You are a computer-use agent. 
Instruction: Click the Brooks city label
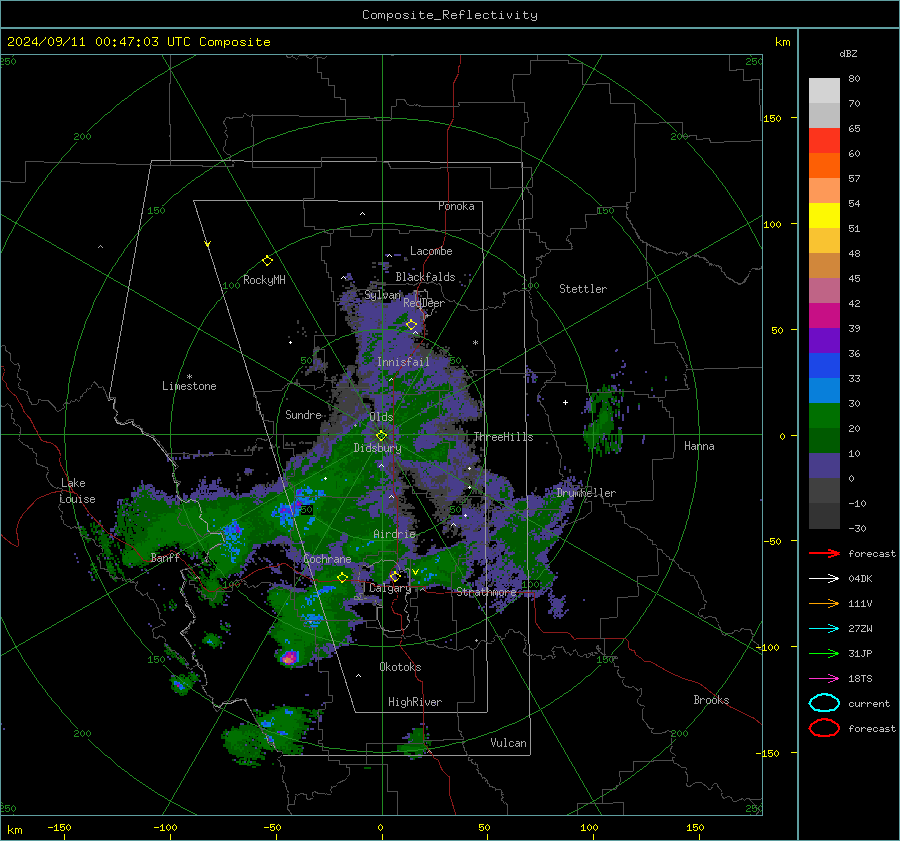point(711,700)
